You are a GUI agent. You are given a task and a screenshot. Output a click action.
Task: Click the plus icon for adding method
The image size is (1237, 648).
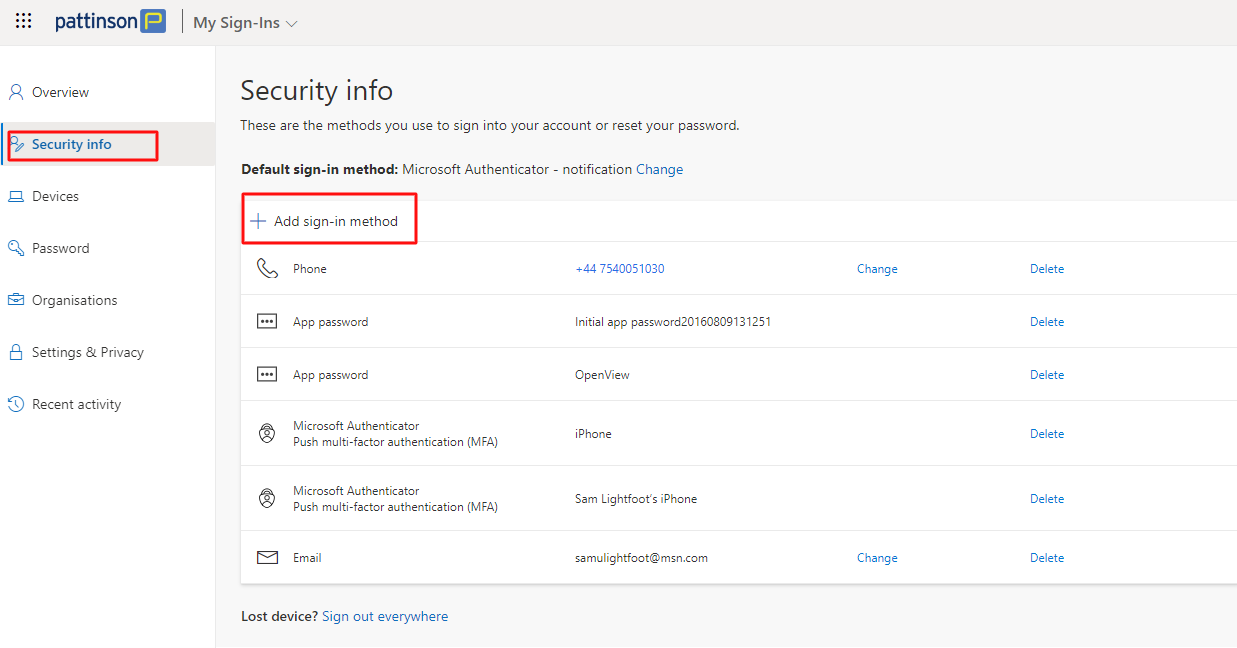point(258,221)
